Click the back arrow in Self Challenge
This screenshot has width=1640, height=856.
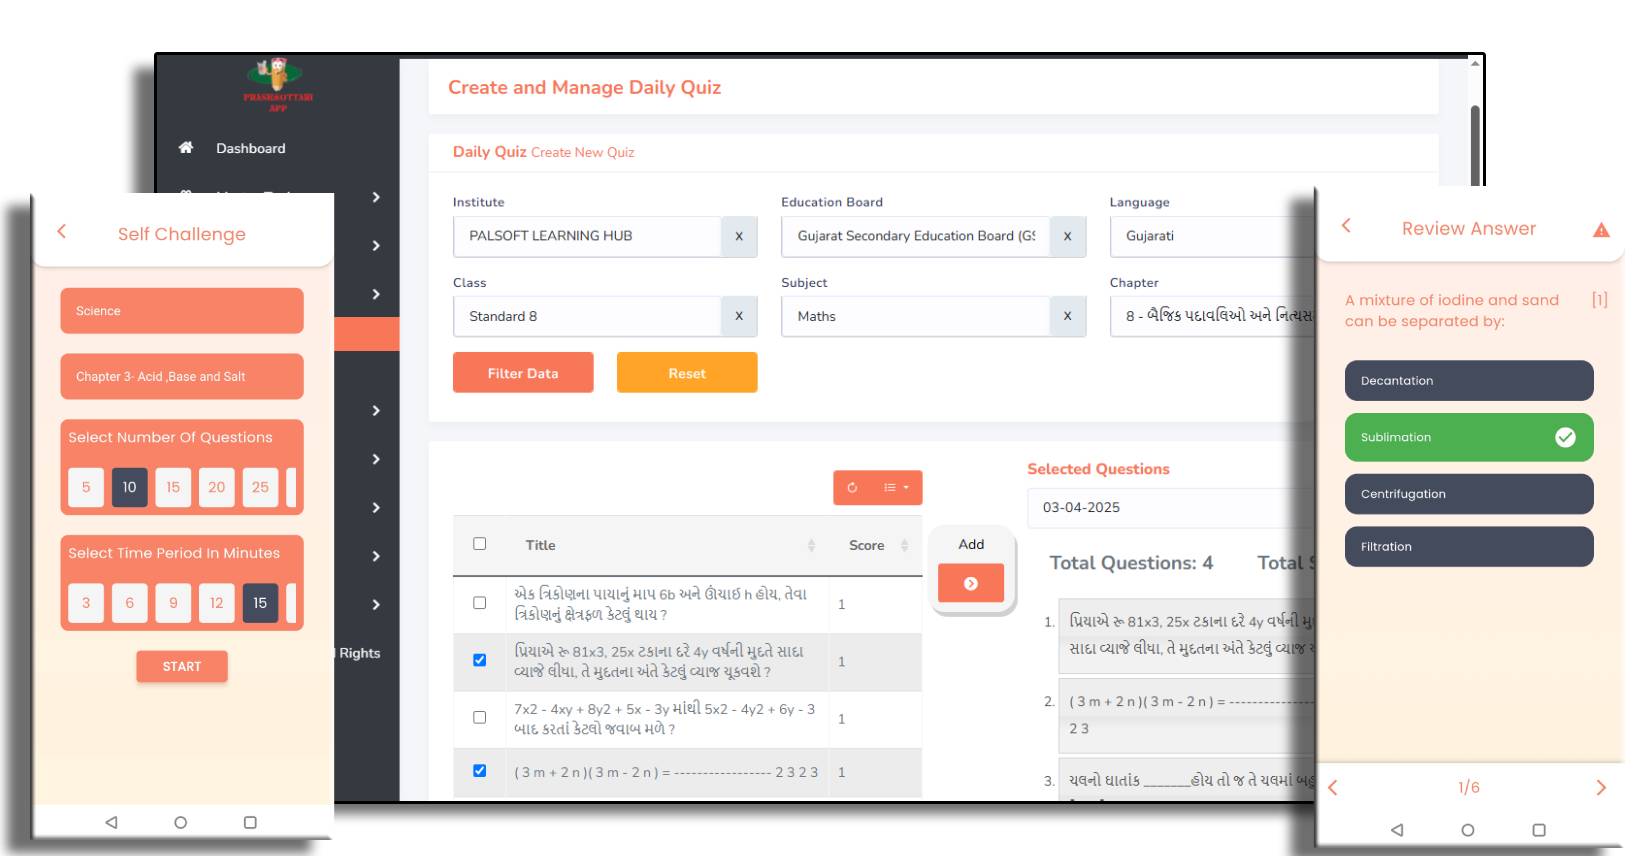[62, 232]
